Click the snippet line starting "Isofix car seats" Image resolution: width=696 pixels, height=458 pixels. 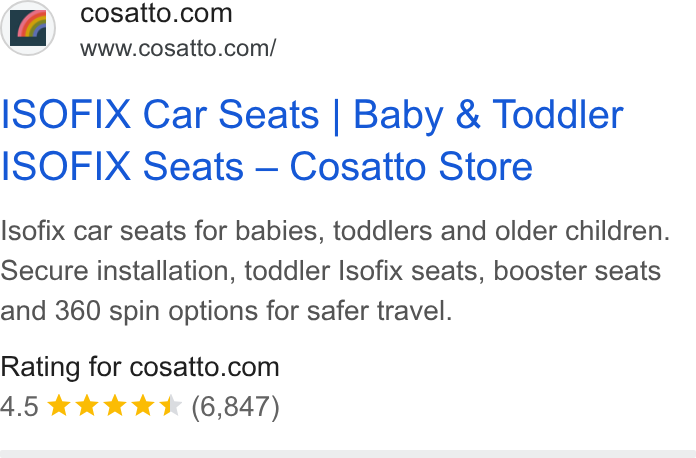[x=335, y=231]
